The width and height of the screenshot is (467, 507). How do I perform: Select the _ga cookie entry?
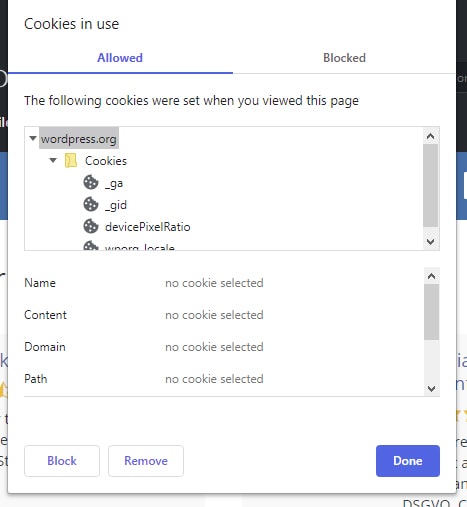point(114,183)
